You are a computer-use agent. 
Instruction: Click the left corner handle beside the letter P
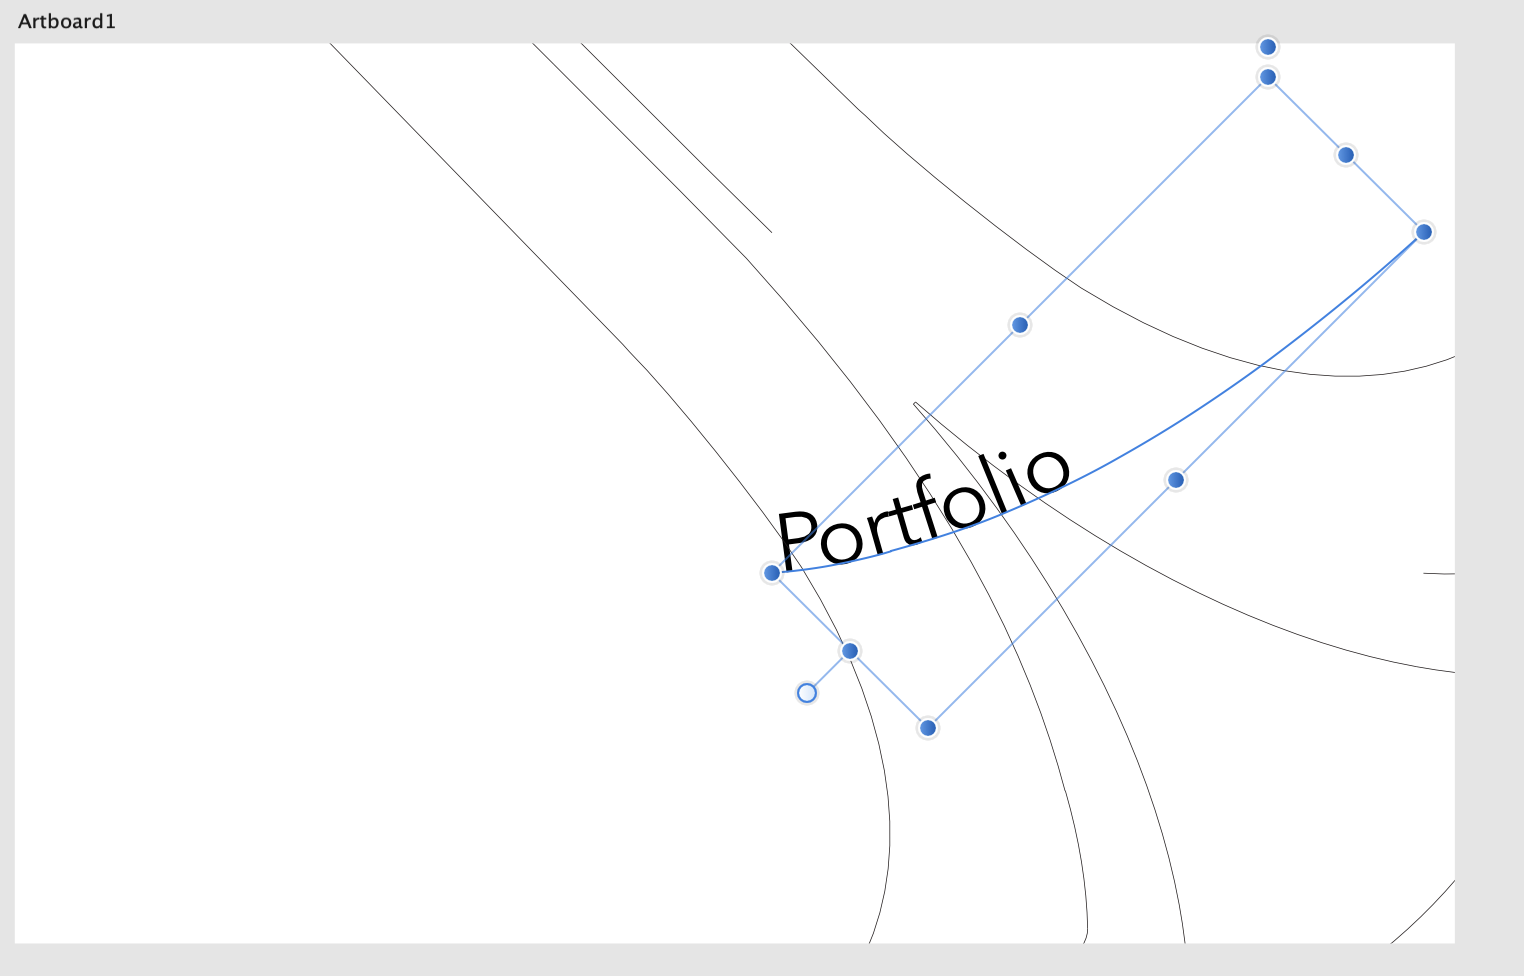772,573
